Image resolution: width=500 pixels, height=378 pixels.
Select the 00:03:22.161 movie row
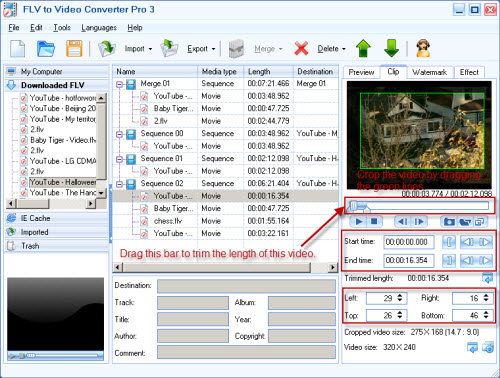click(x=225, y=234)
